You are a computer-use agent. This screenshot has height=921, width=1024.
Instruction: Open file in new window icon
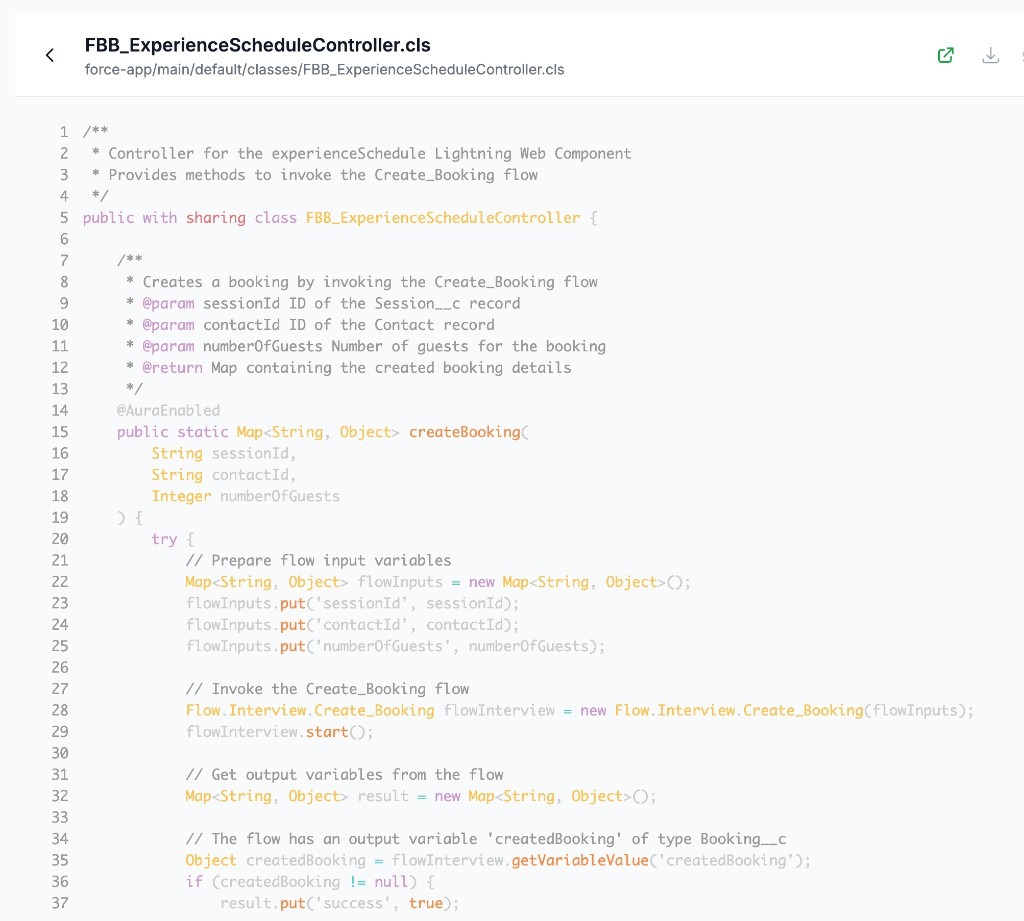tap(946, 56)
